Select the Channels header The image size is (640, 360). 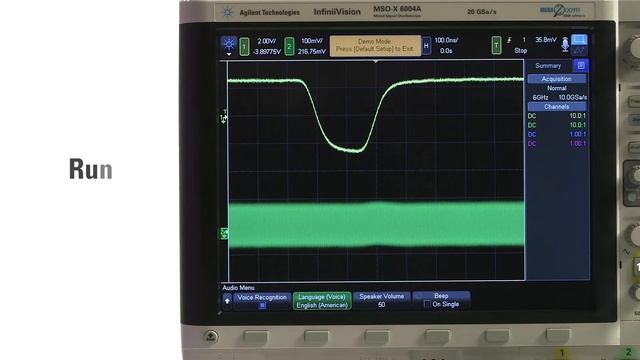pos(556,107)
